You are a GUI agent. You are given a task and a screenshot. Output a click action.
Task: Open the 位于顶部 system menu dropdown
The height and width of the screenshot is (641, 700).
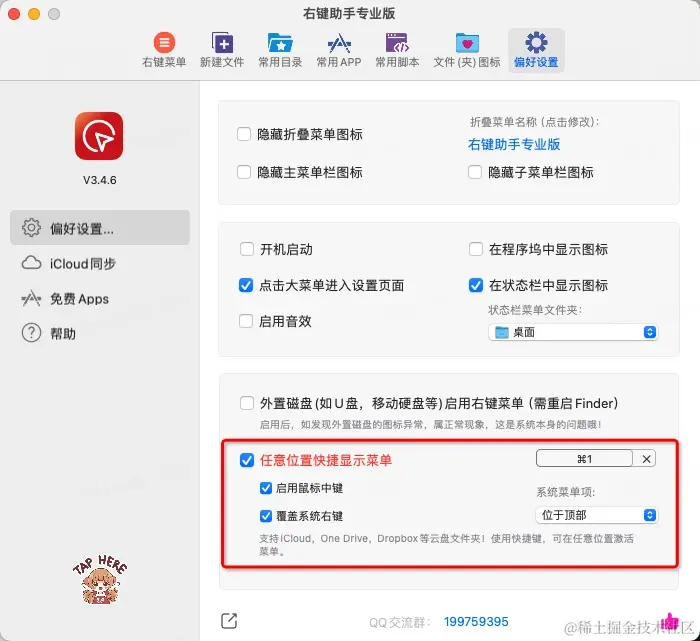[x=596, y=515]
